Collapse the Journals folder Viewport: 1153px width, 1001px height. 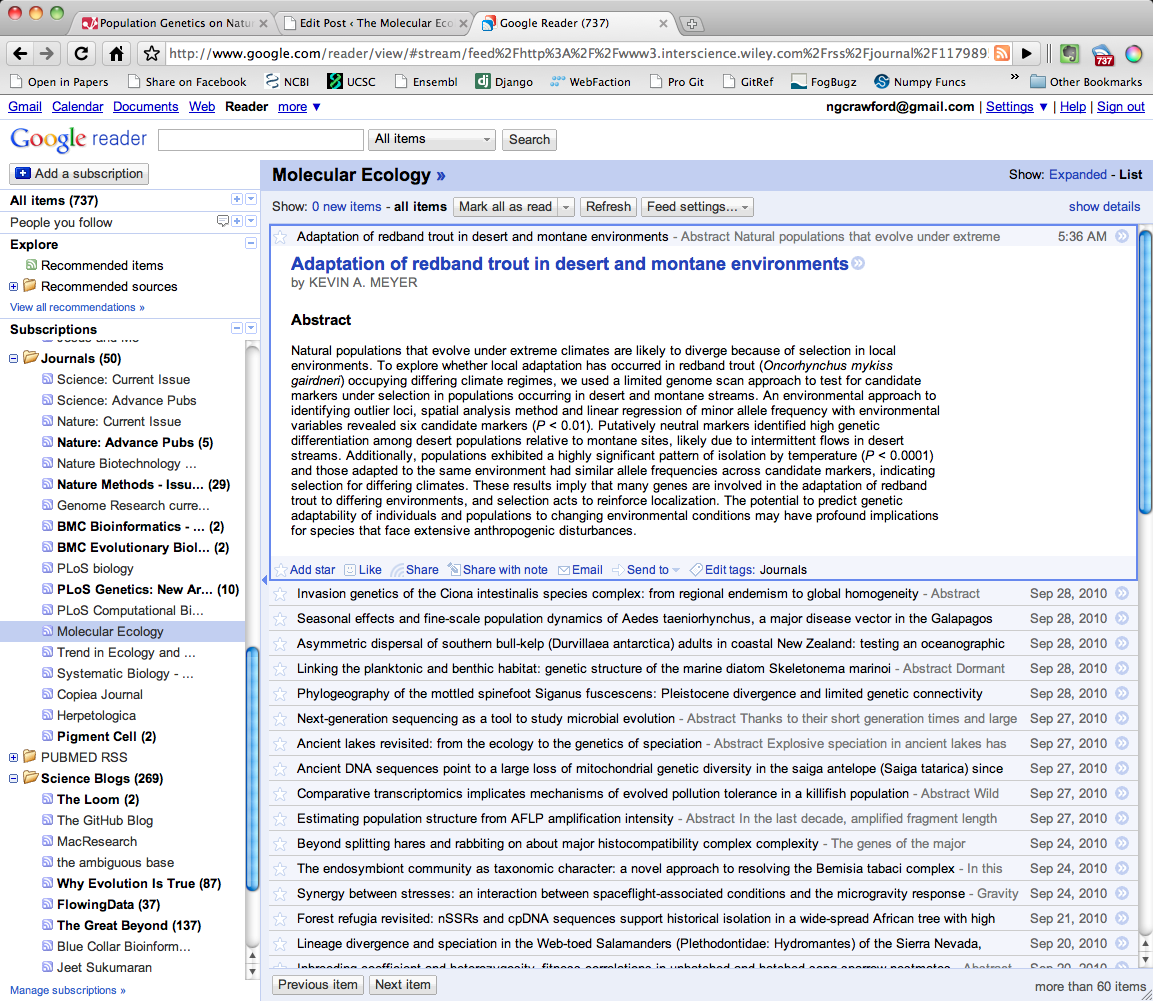click(x=13, y=358)
